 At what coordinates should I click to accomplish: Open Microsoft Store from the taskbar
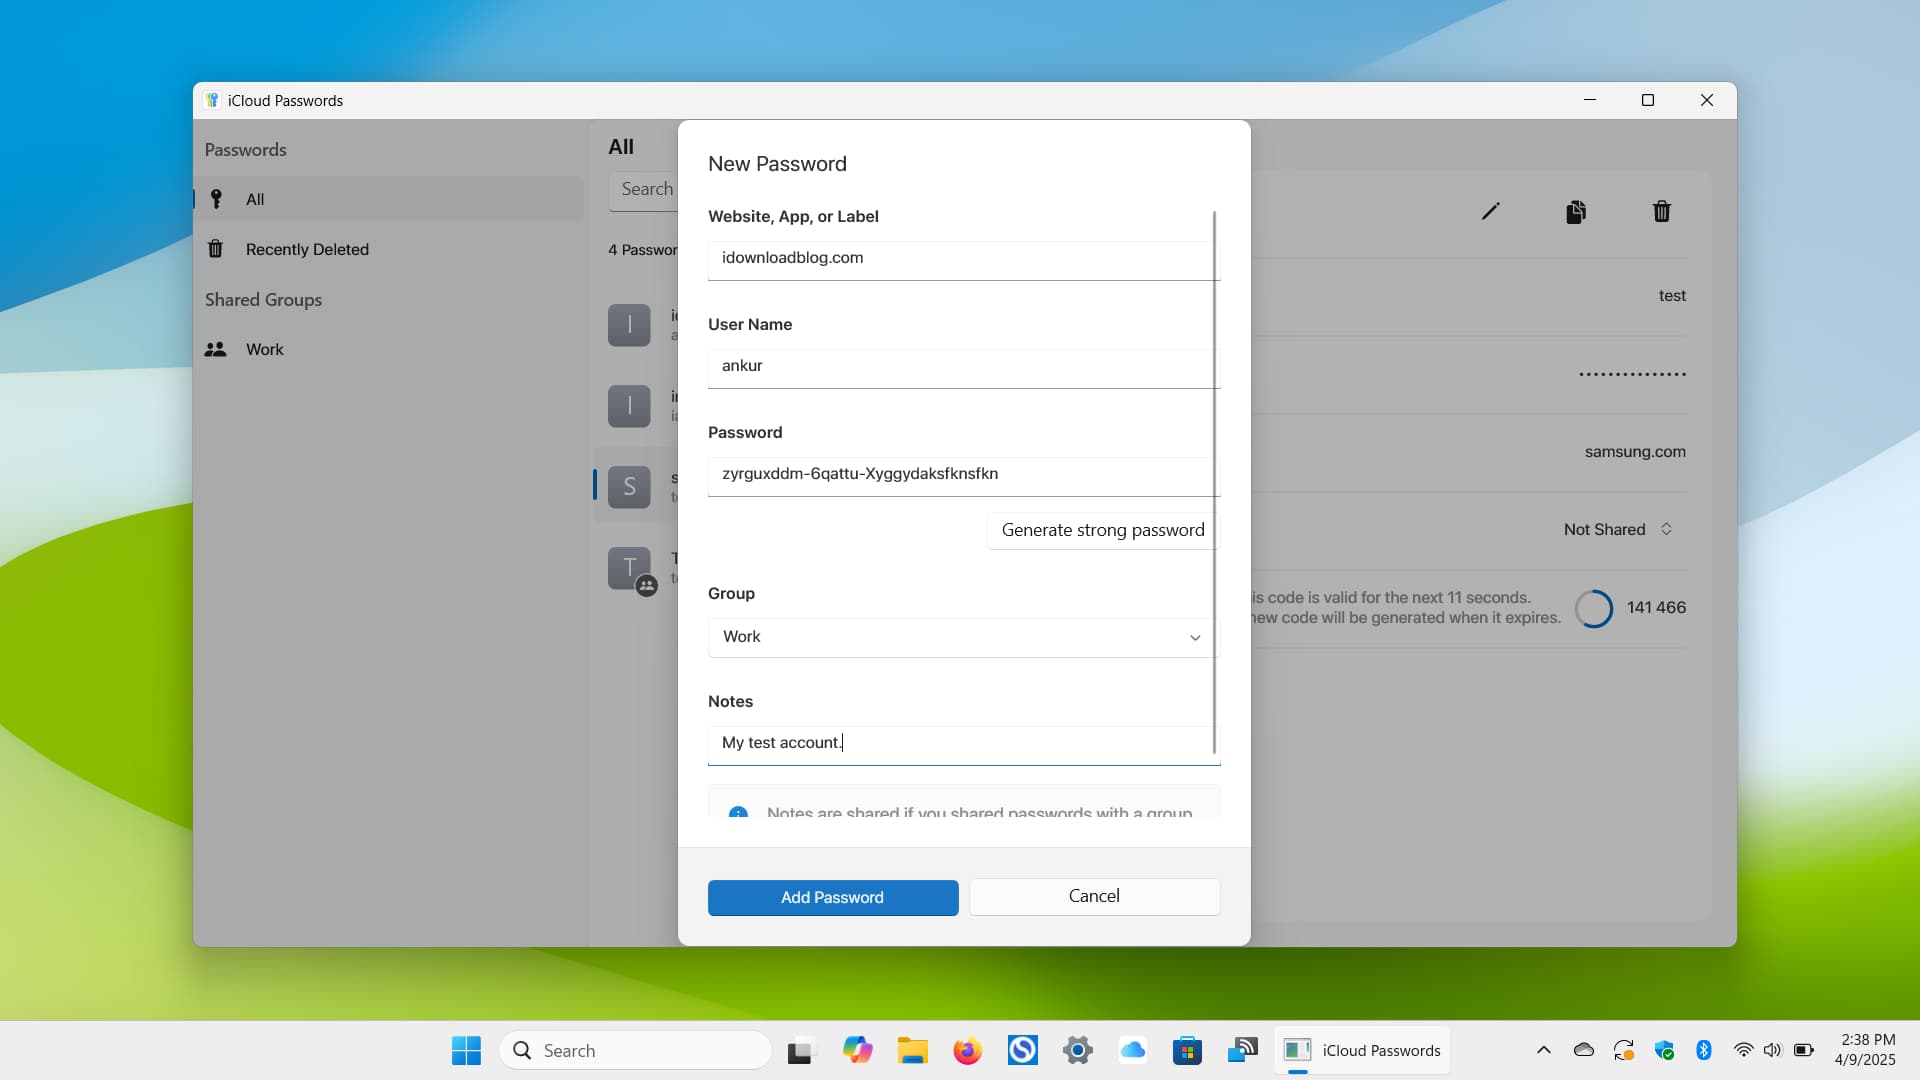[1187, 1050]
